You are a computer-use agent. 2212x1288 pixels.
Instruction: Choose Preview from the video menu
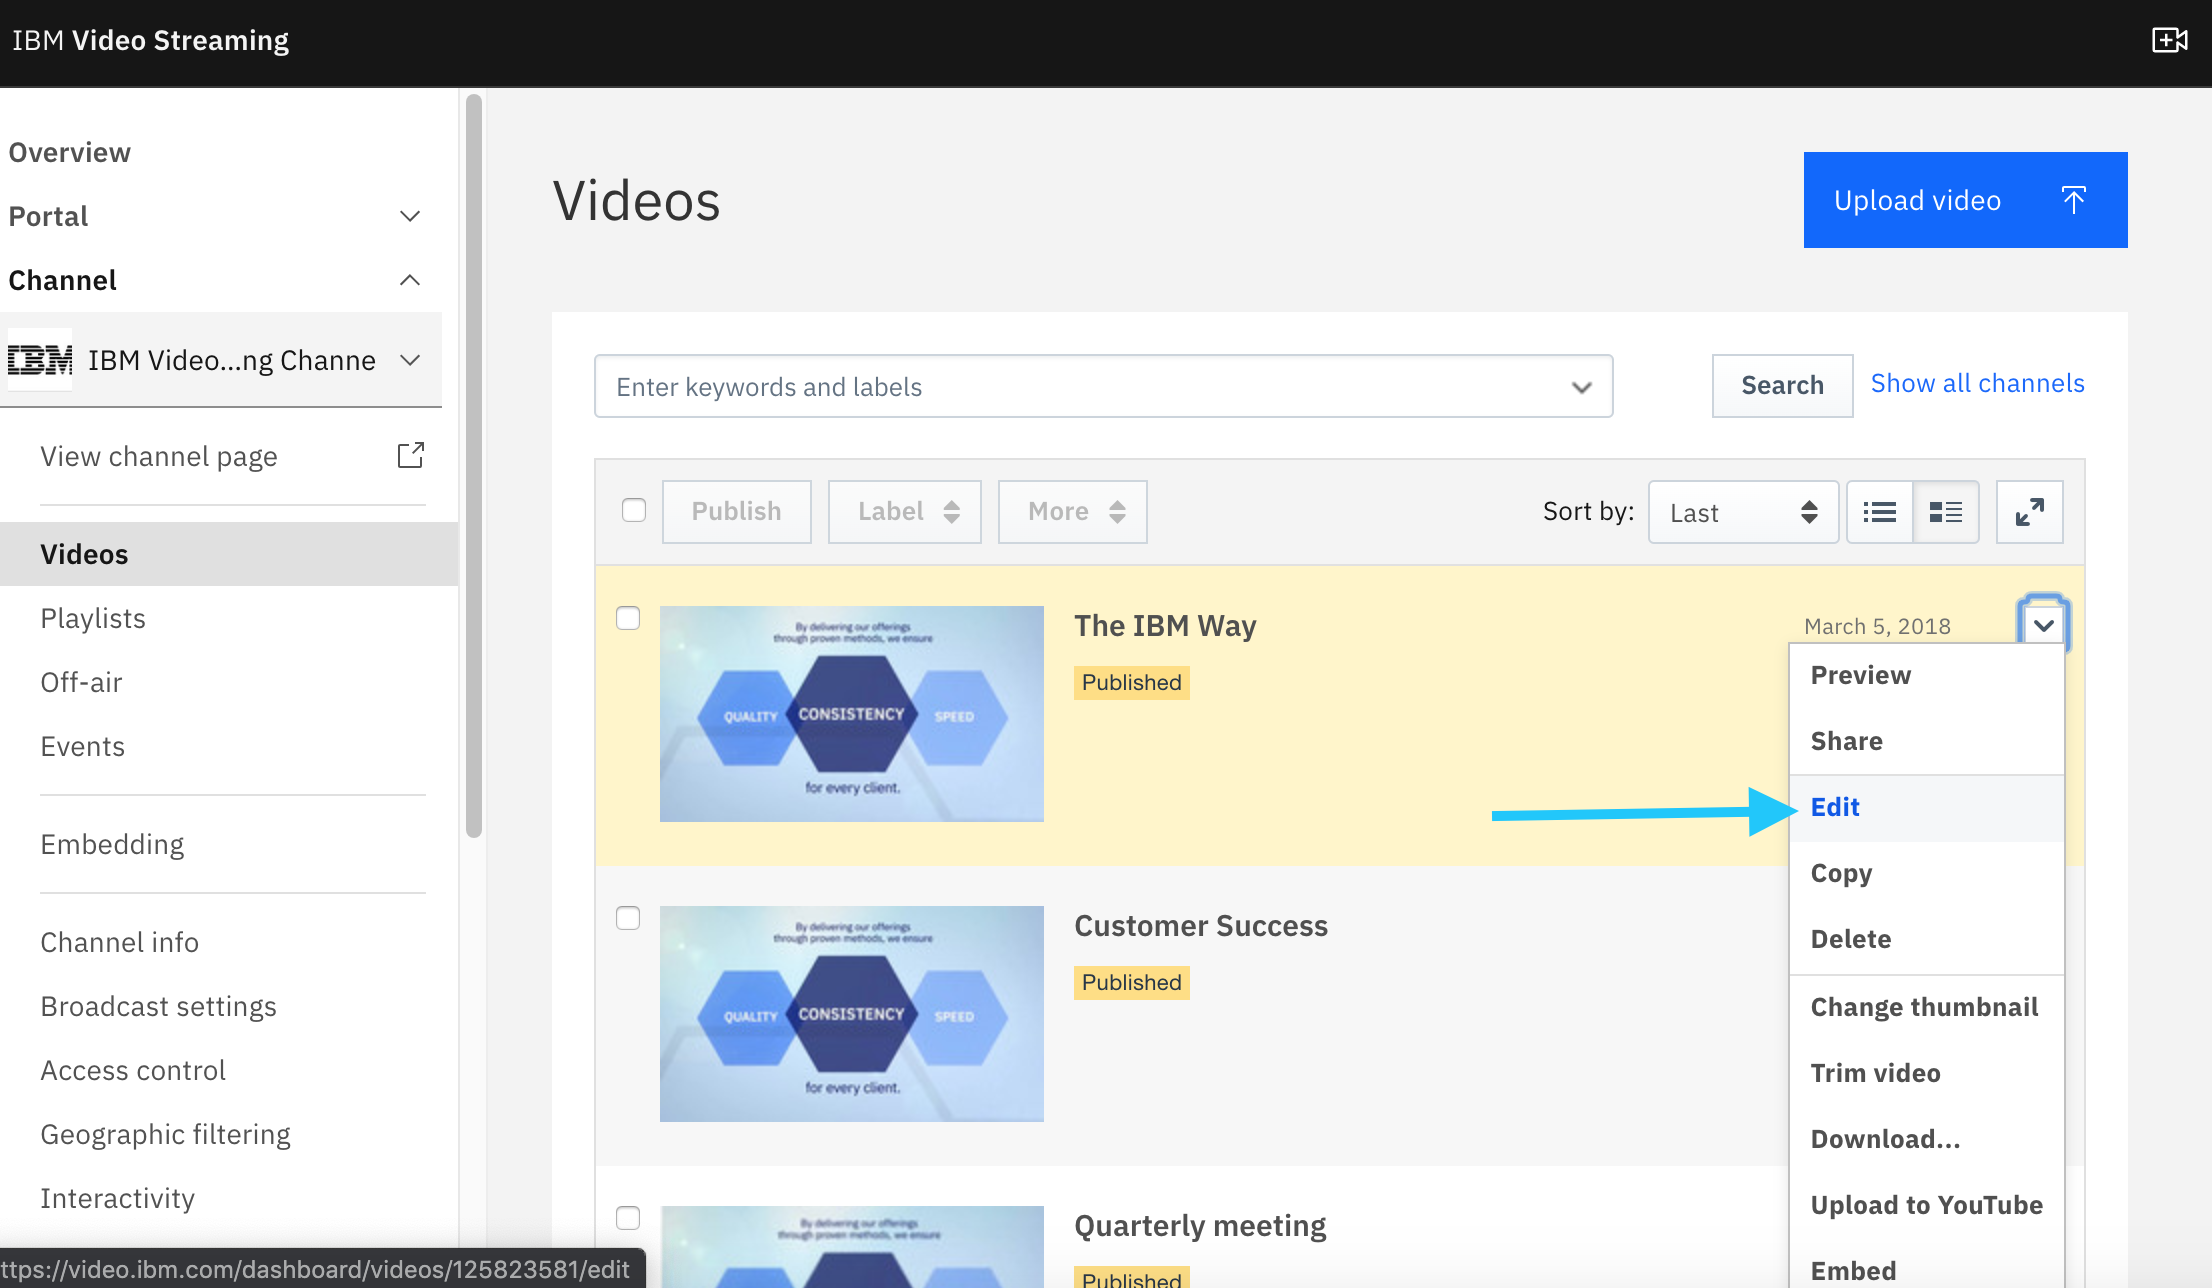[1926, 676]
